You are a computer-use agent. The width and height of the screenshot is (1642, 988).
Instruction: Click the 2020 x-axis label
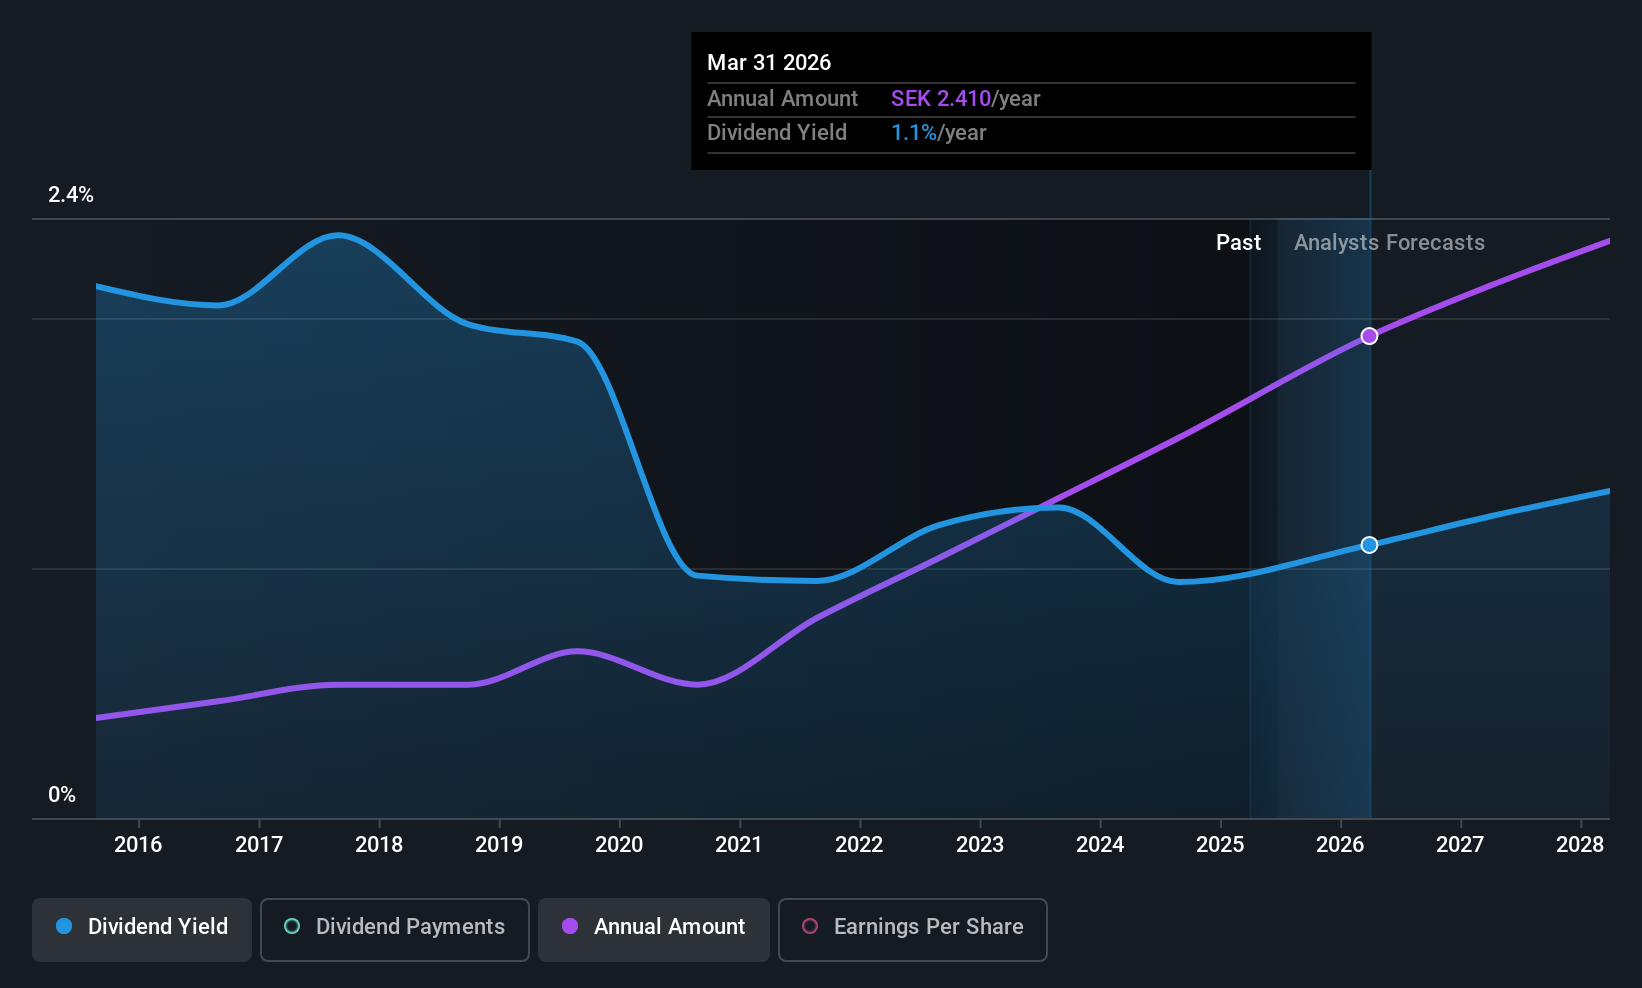click(x=619, y=844)
